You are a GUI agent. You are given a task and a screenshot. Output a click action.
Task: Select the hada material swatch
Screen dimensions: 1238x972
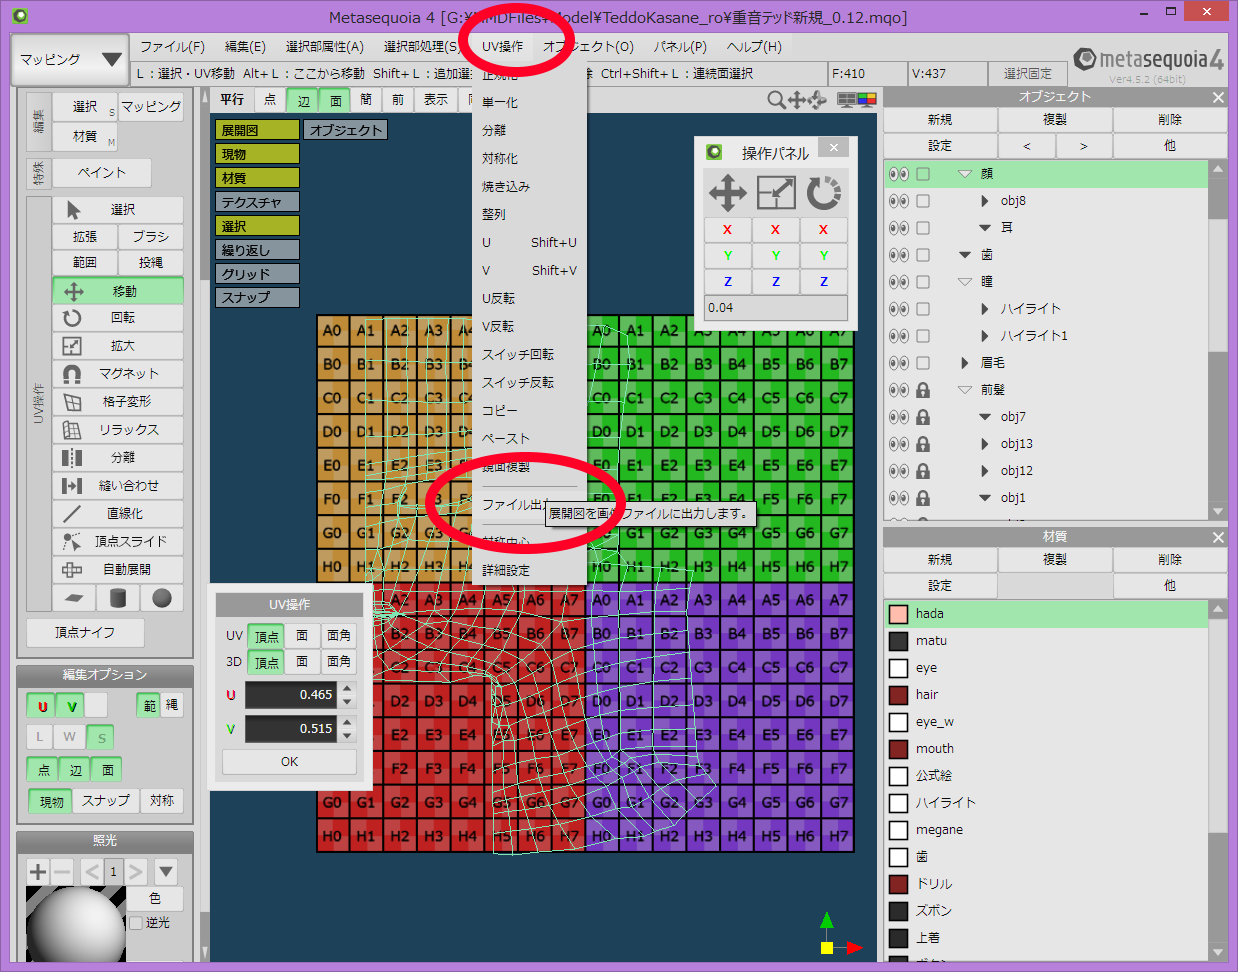click(x=898, y=614)
